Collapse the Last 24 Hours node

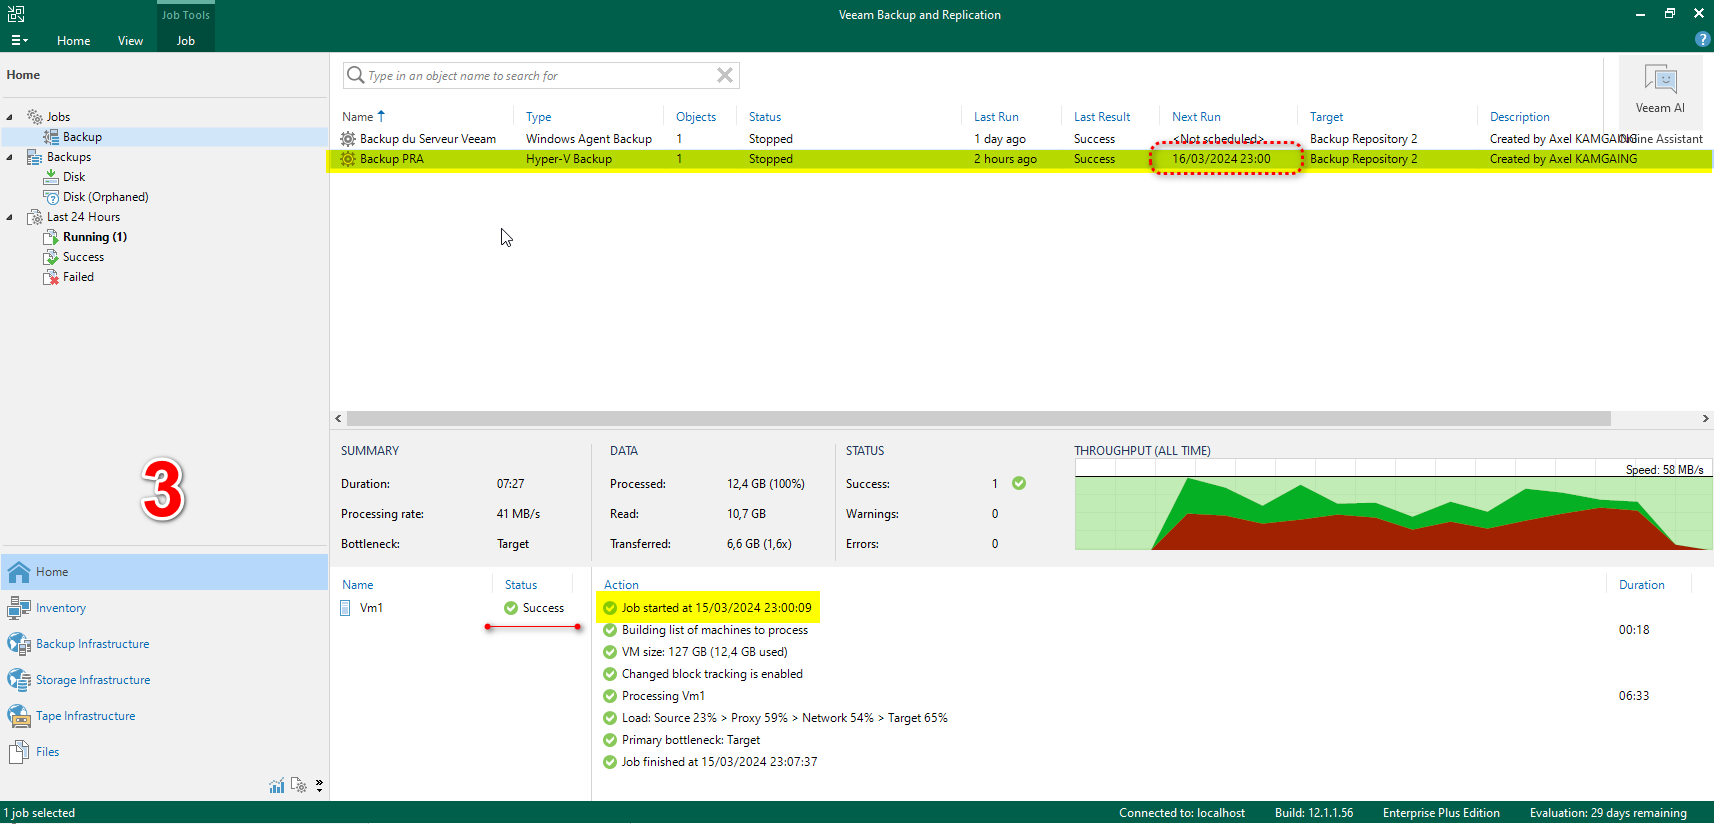[10, 217]
